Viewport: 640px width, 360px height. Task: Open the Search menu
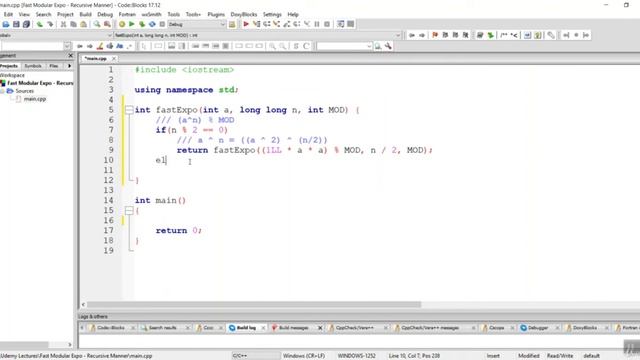point(43,14)
